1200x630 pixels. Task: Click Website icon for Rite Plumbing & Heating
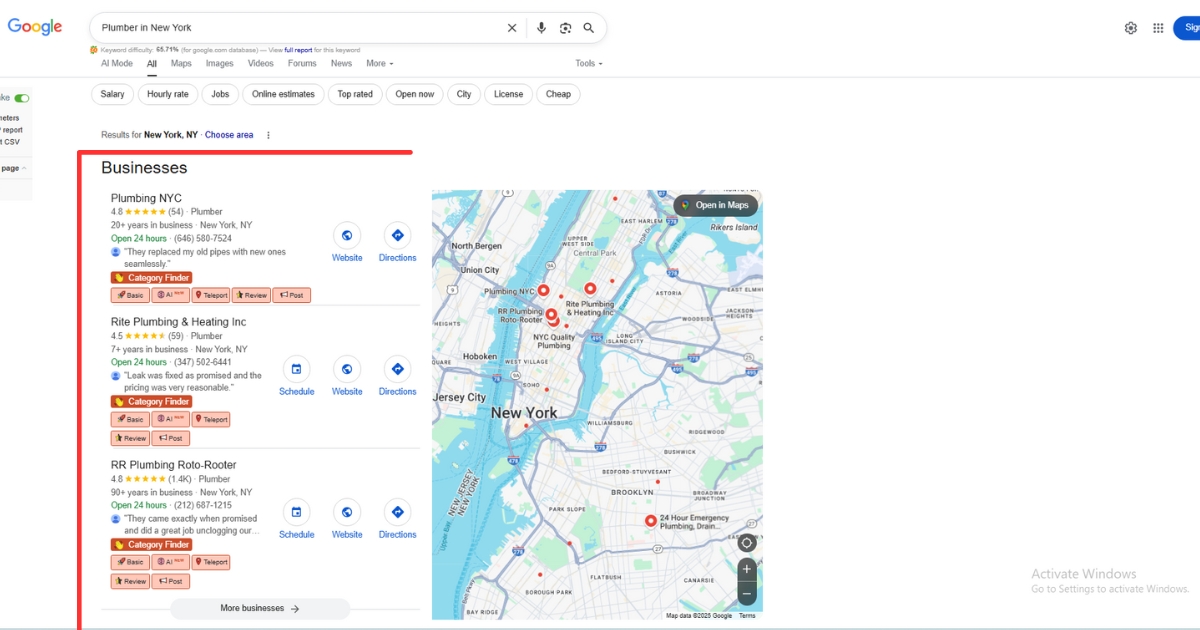pos(347,370)
